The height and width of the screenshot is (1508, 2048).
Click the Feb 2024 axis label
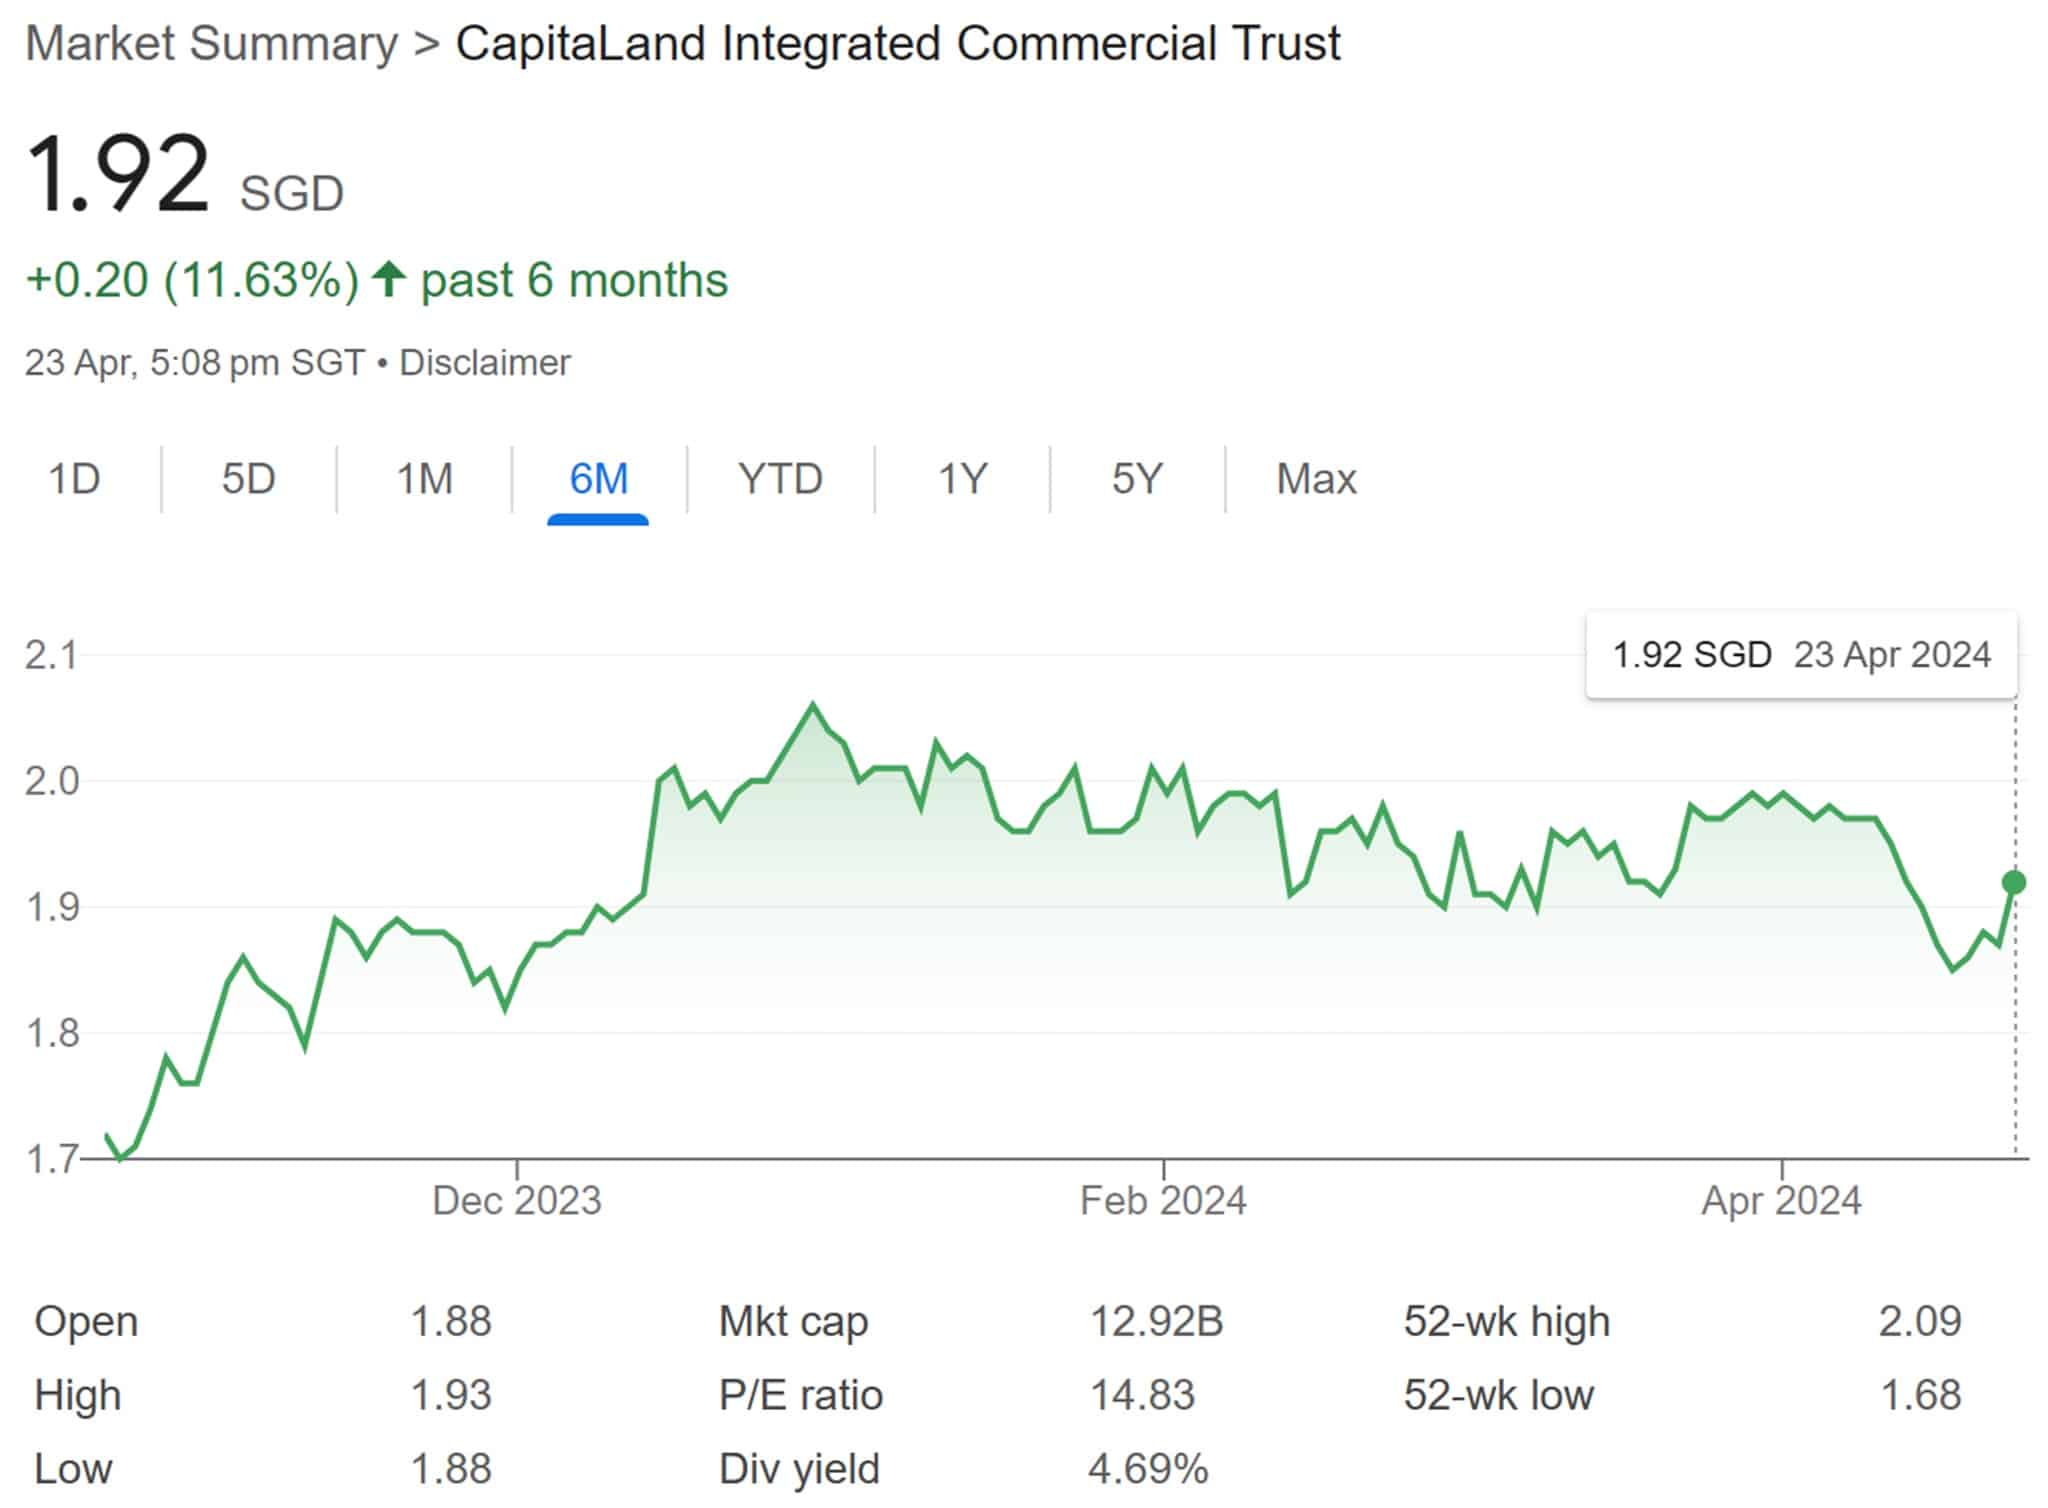(1163, 1200)
